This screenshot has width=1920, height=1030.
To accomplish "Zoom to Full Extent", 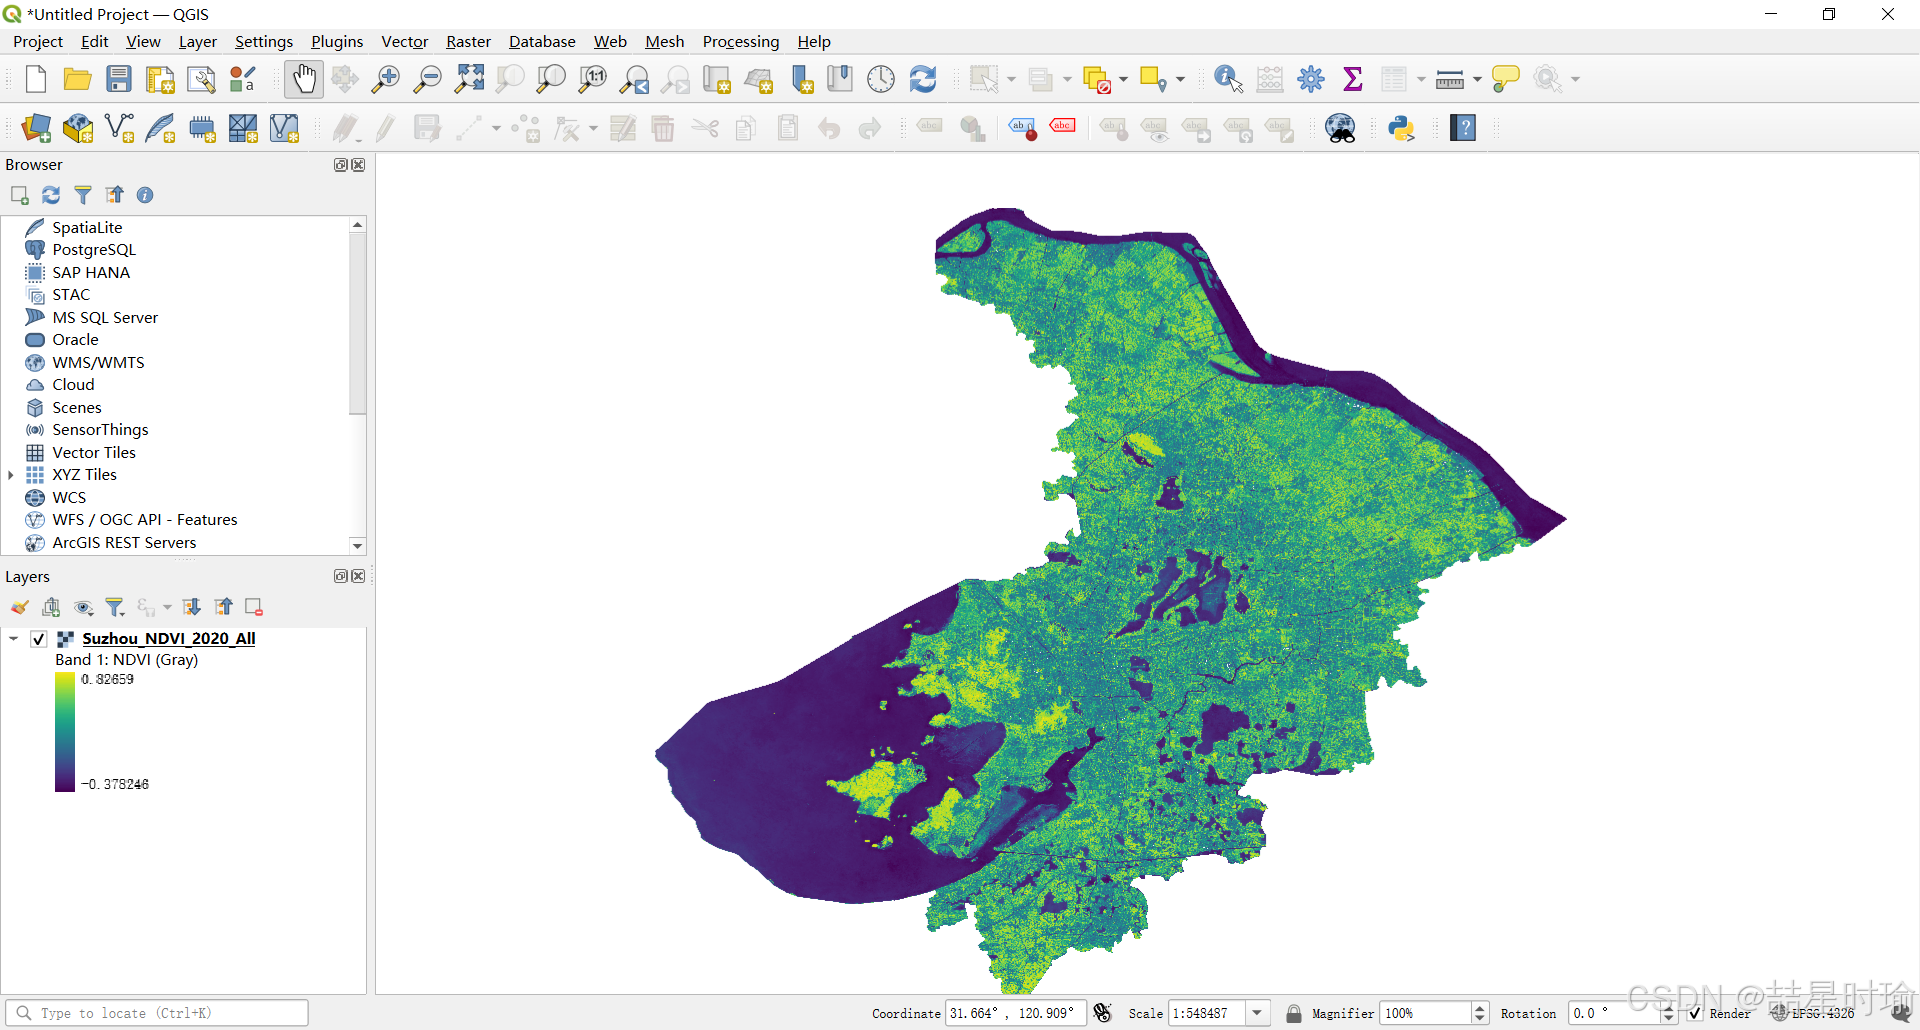I will (x=468, y=78).
